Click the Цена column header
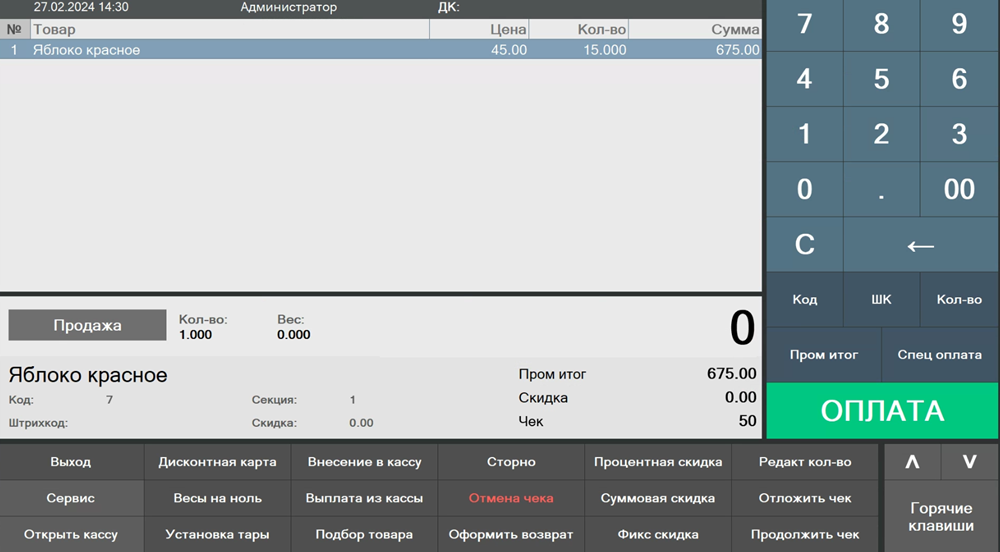Screen dimensions: 1000x552 (x=480, y=29)
